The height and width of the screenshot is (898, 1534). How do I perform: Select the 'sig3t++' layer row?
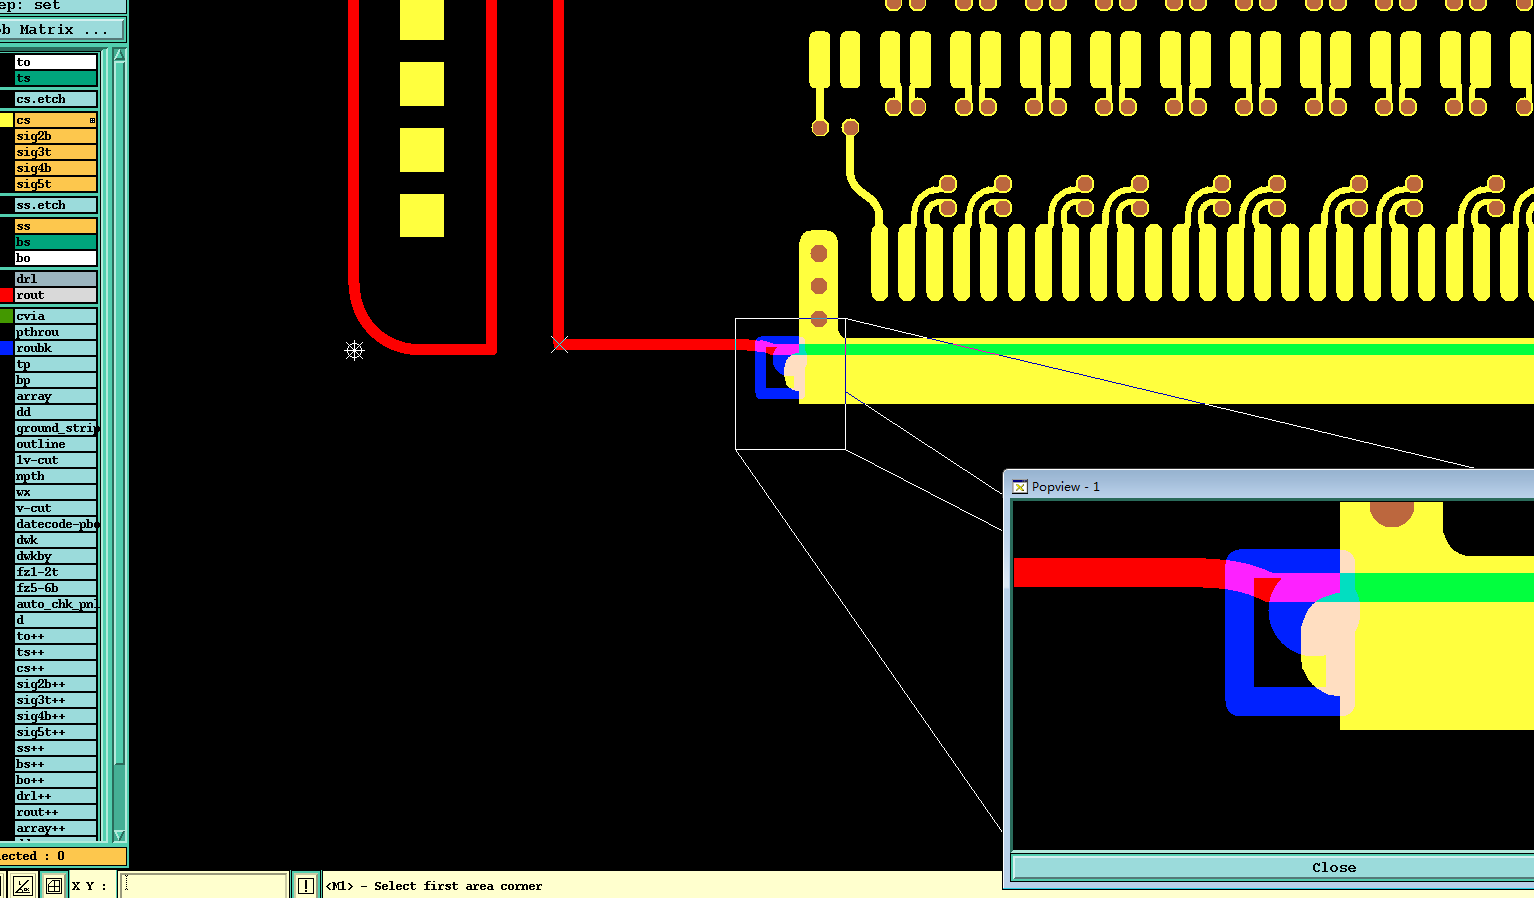click(56, 700)
